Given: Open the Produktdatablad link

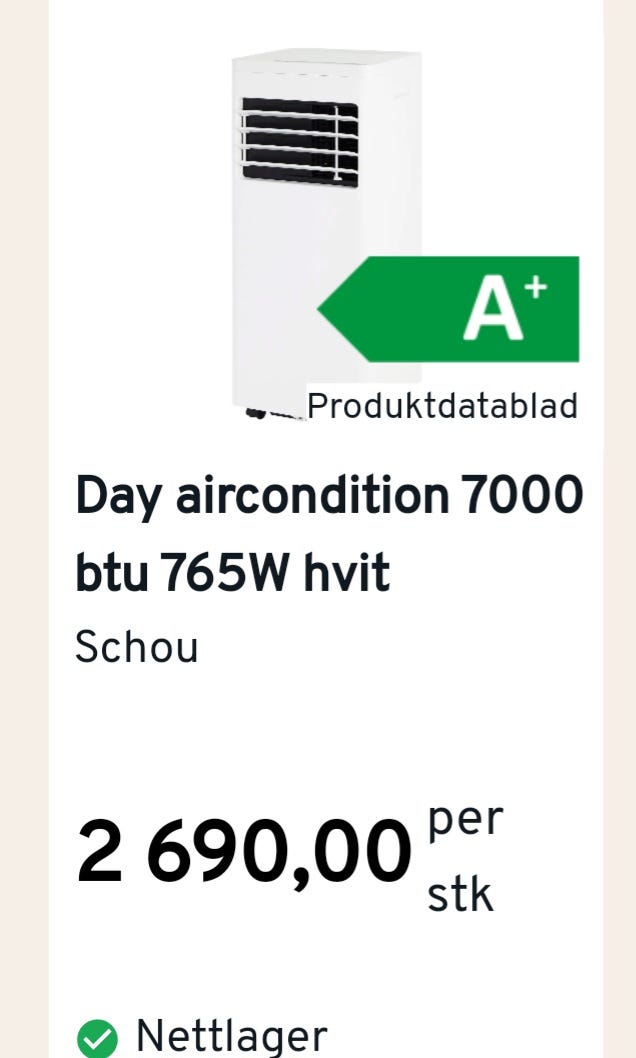Looking at the screenshot, I should (x=442, y=406).
